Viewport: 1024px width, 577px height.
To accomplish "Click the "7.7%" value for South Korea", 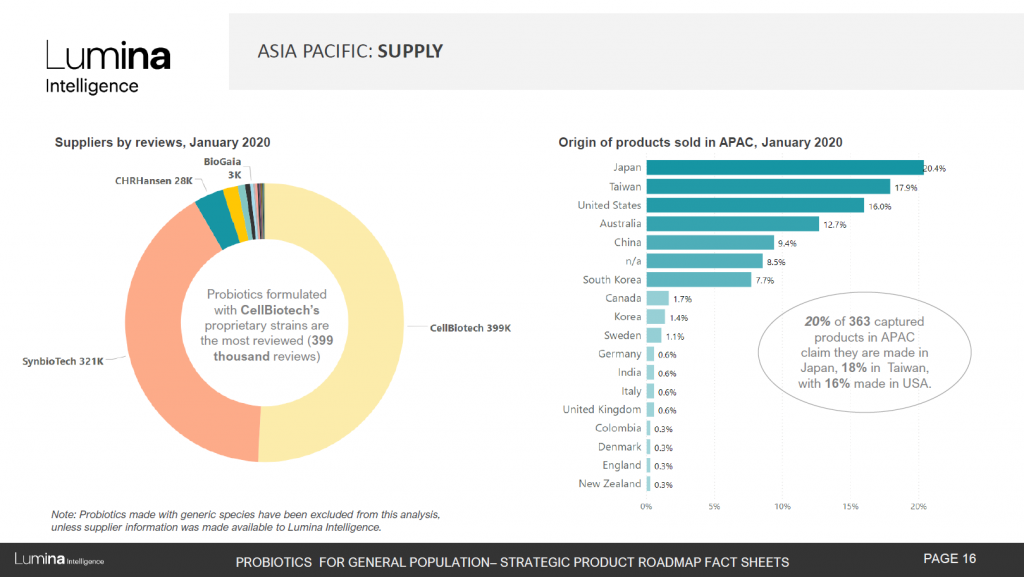I will coord(765,281).
